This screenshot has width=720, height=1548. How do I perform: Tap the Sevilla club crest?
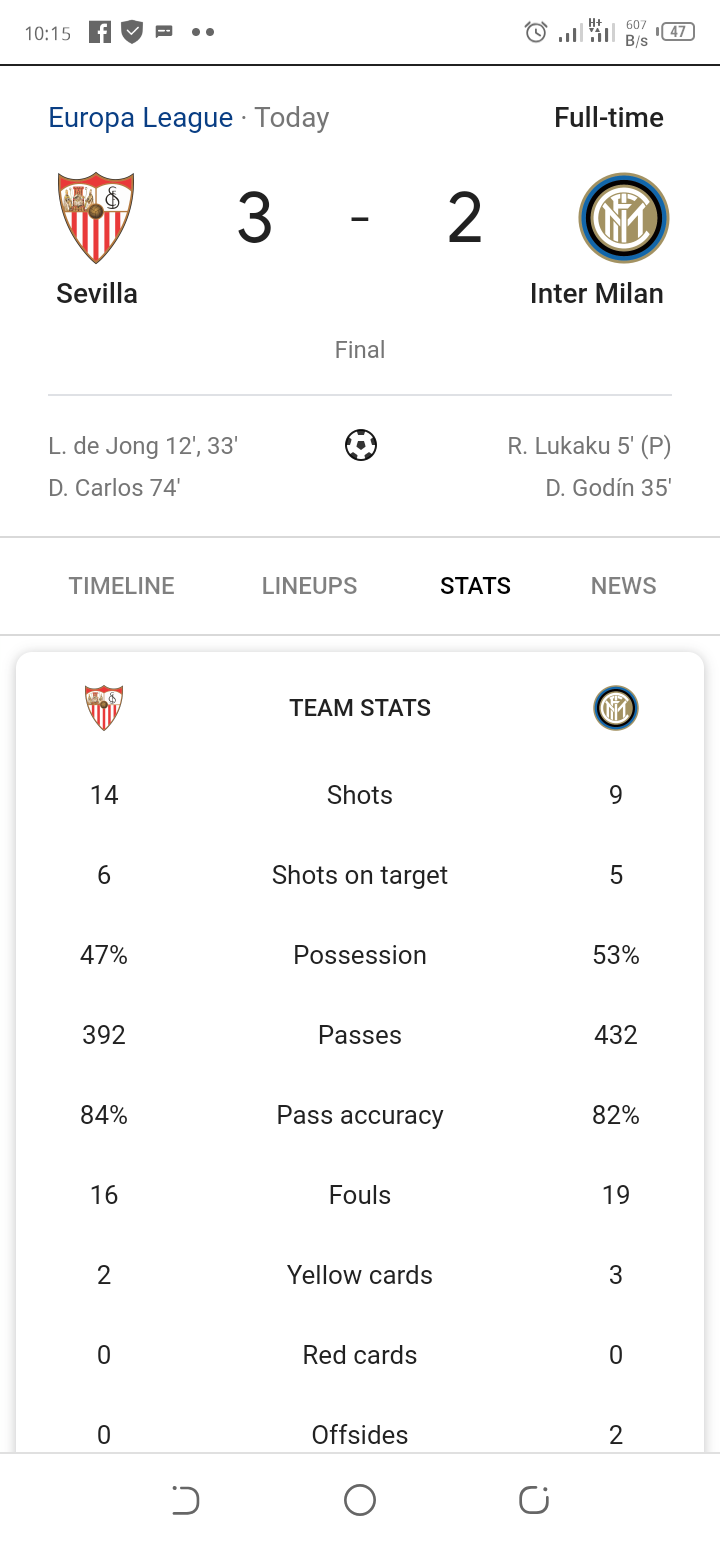point(96,218)
